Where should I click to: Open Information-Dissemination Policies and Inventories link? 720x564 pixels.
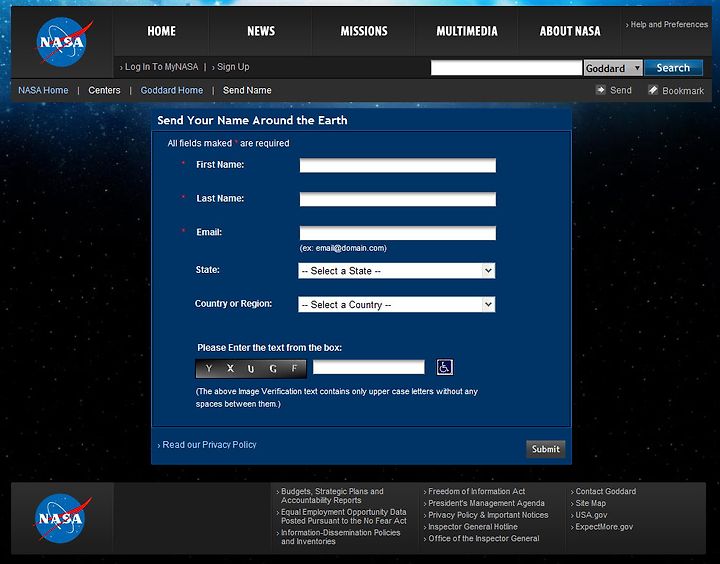pyautogui.click(x=339, y=537)
